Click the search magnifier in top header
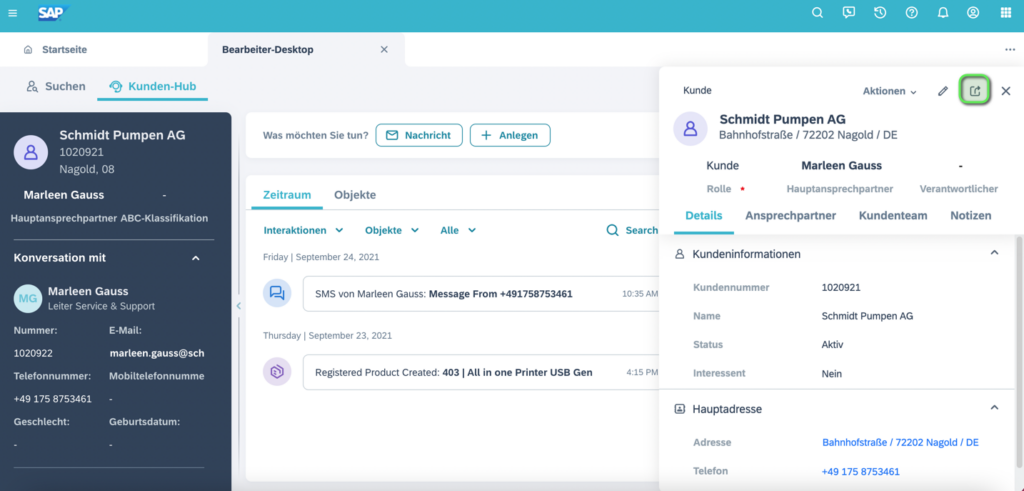Screen dimensions: 1024x491 817,13
